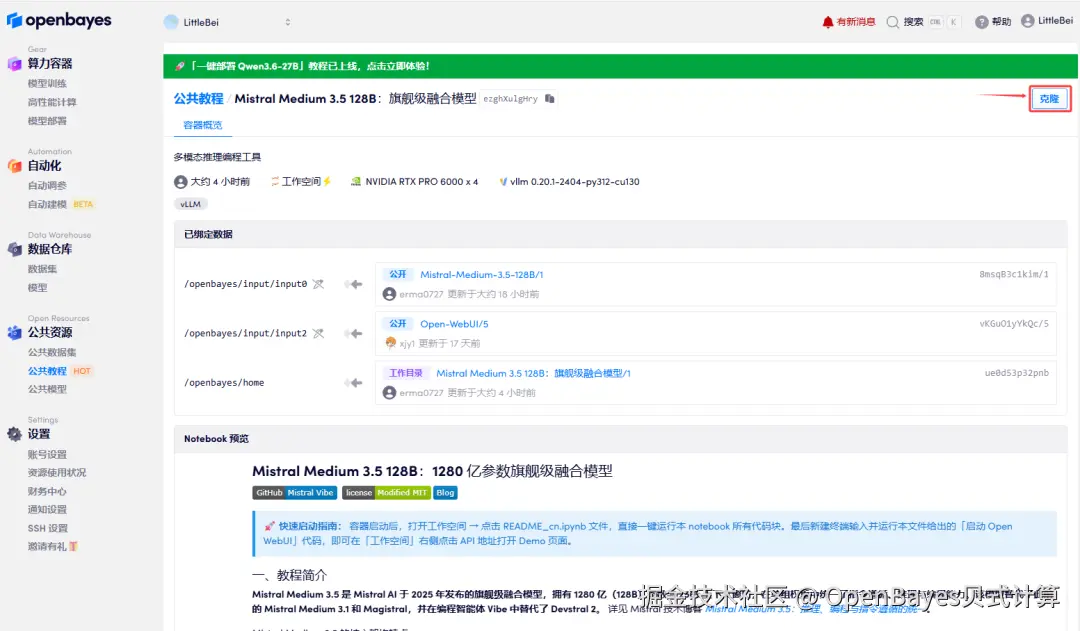Image resolution: width=1080 pixels, height=631 pixels.
Task: Open SSH 设置 in the sidebar
Action: 48,528
